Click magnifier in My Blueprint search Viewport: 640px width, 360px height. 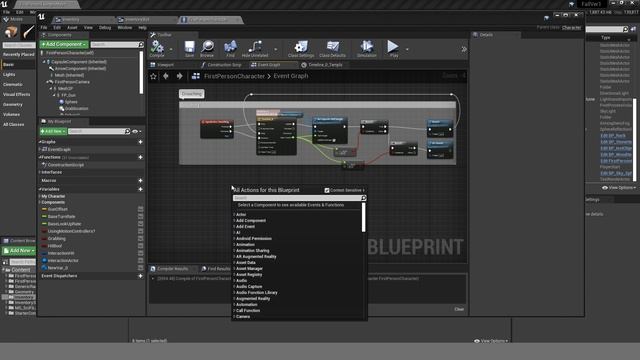[127, 131]
